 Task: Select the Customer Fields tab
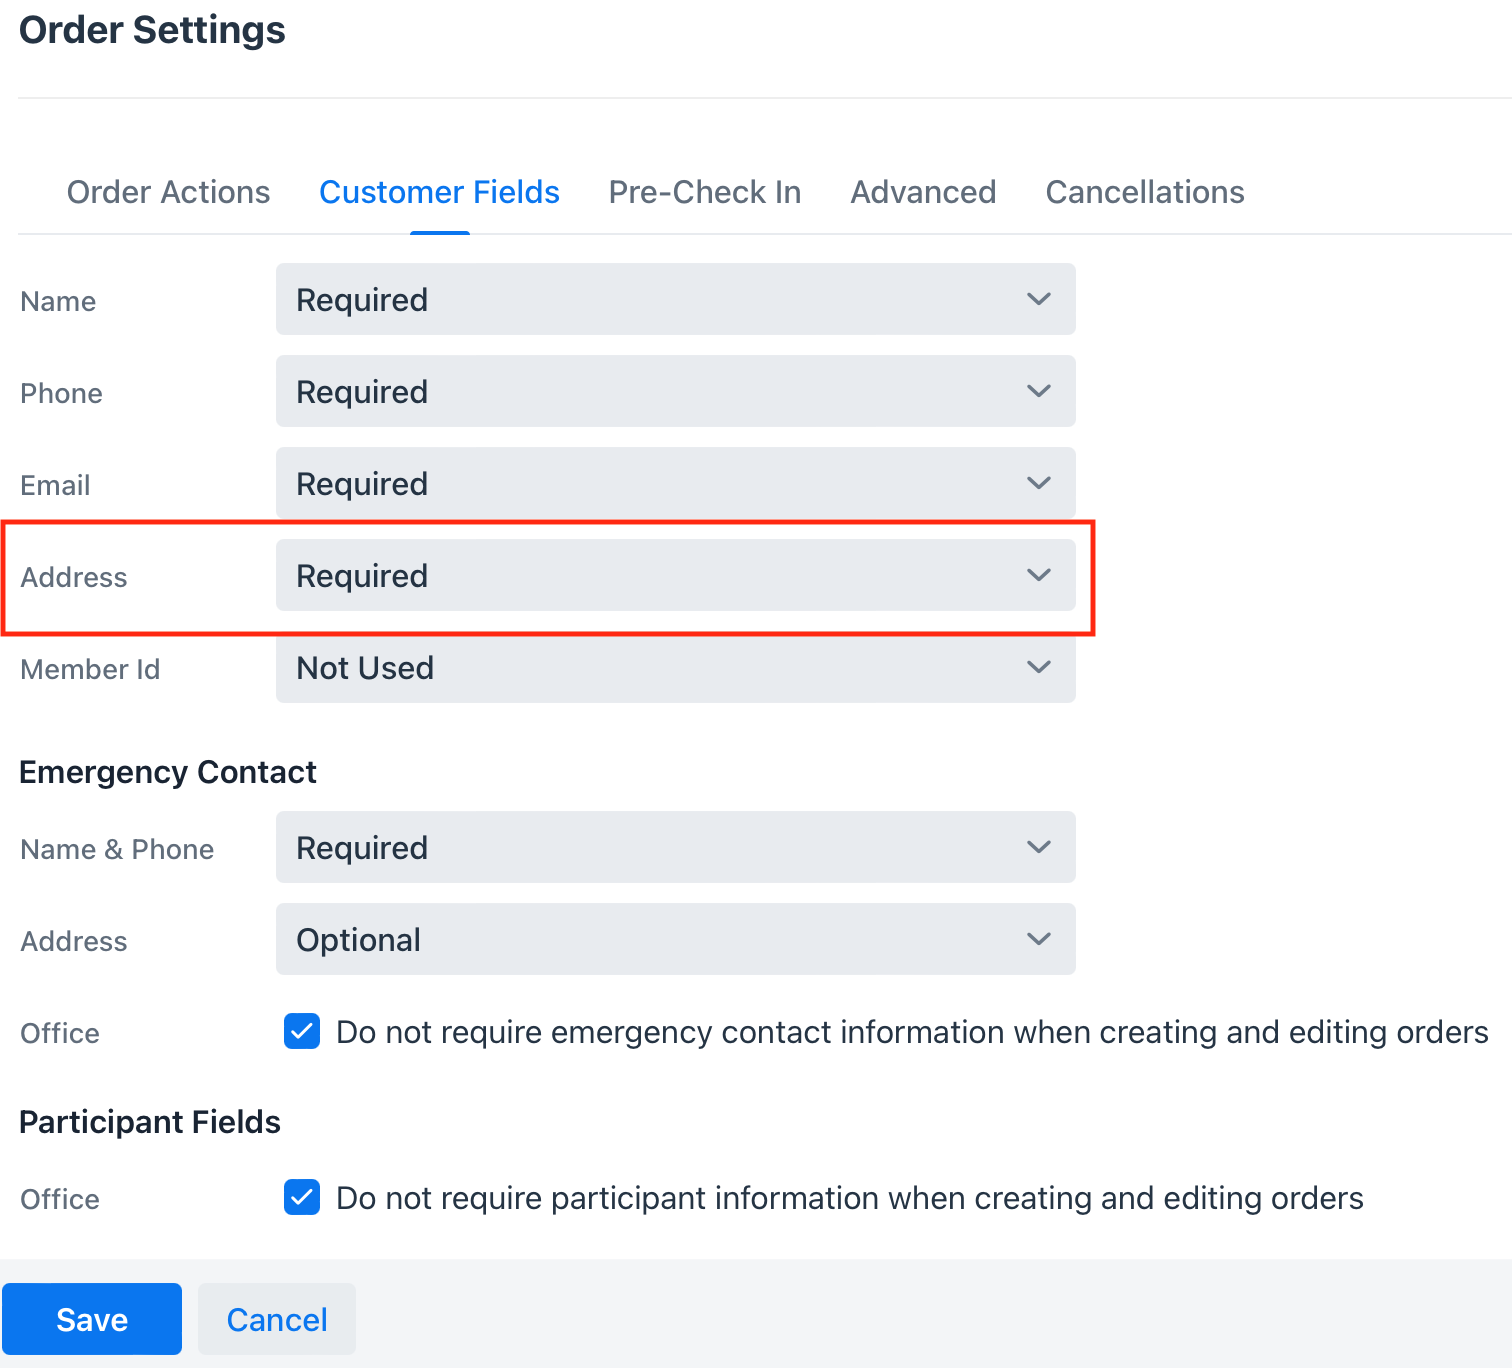click(439, 192)
